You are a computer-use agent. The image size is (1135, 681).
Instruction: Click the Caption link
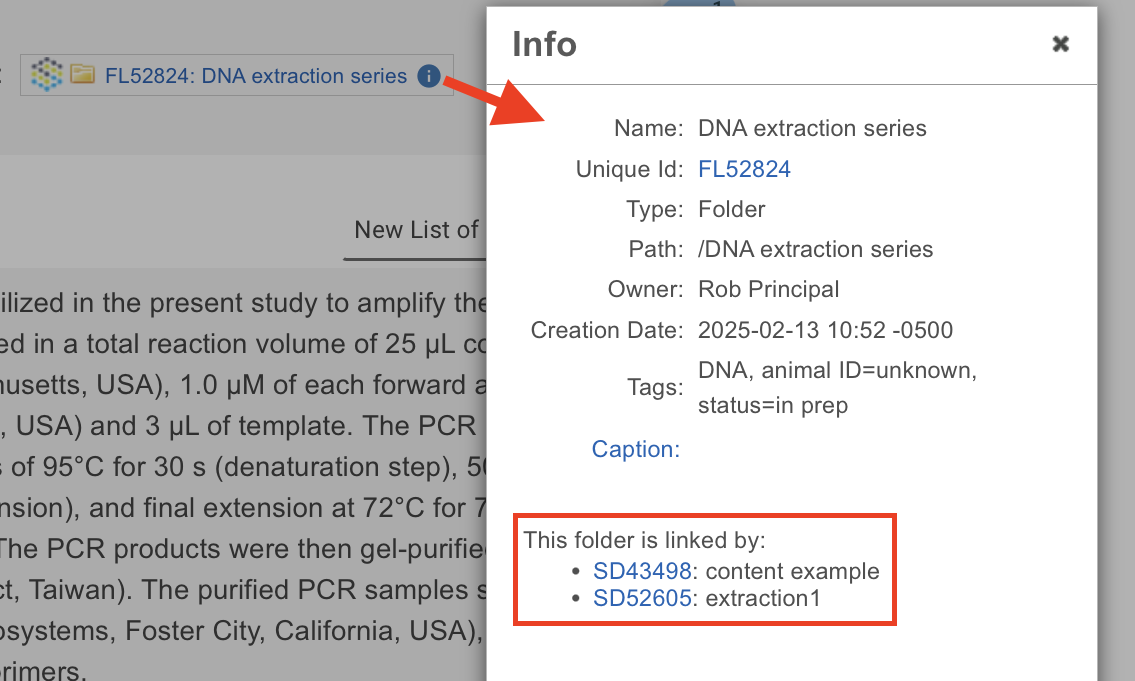[x=635, y=449]
